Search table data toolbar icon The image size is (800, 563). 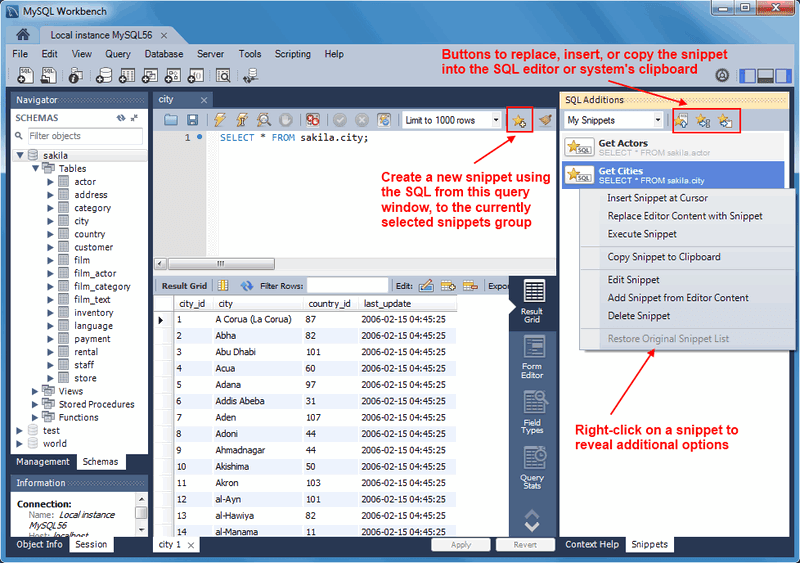click(x=223, y=76)
